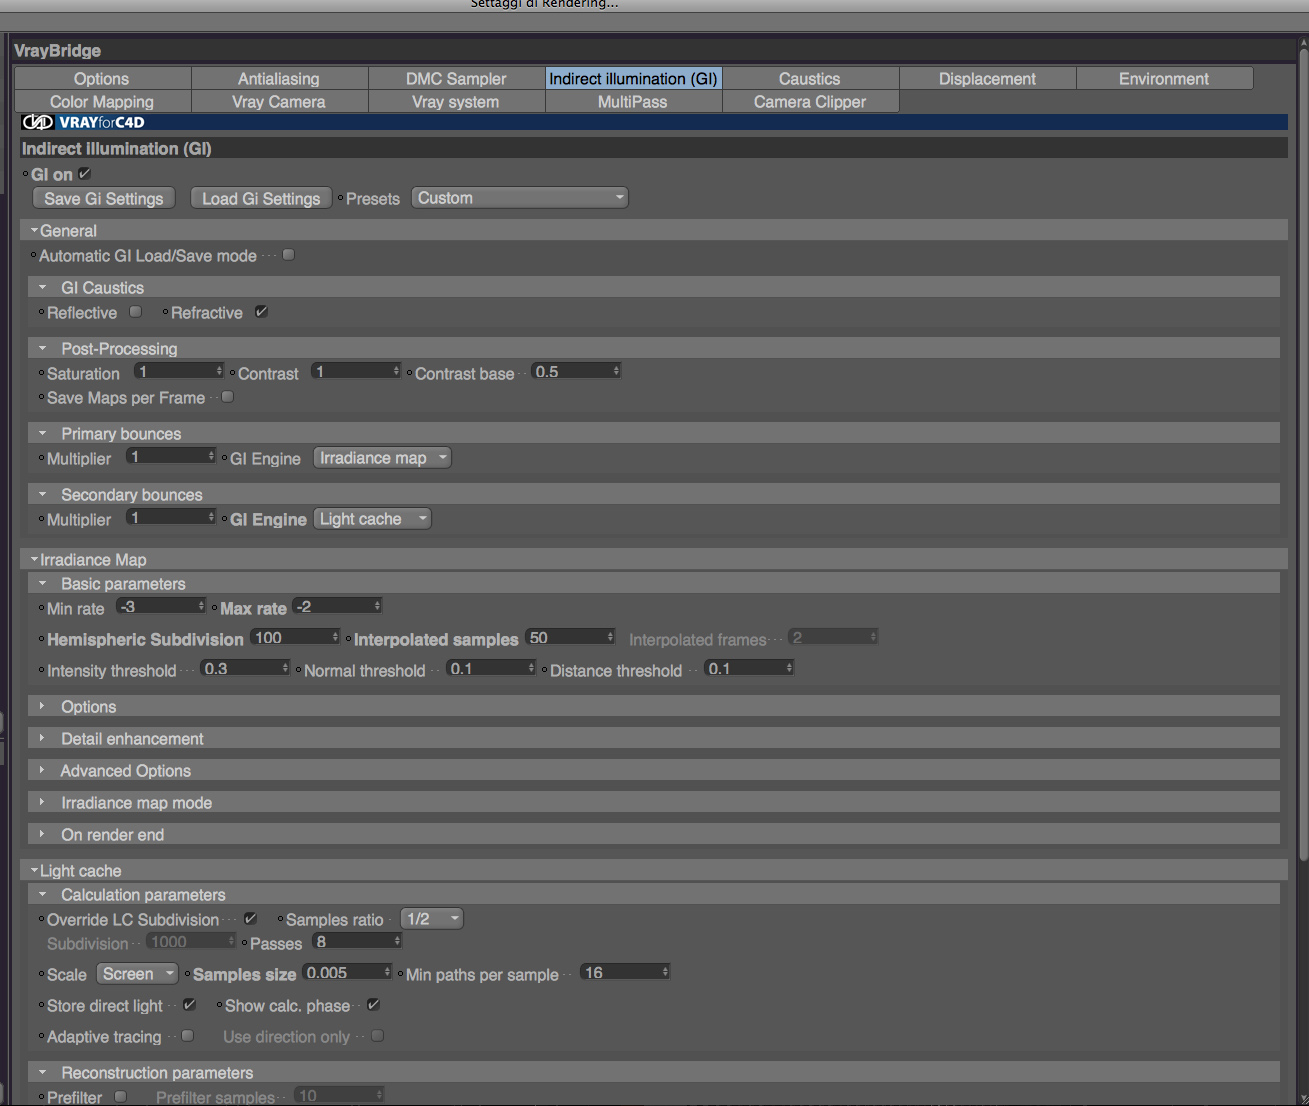Click the Interpolated samples field
1309x1106 pixels.
pyautogui.click(x=571, y=638)
